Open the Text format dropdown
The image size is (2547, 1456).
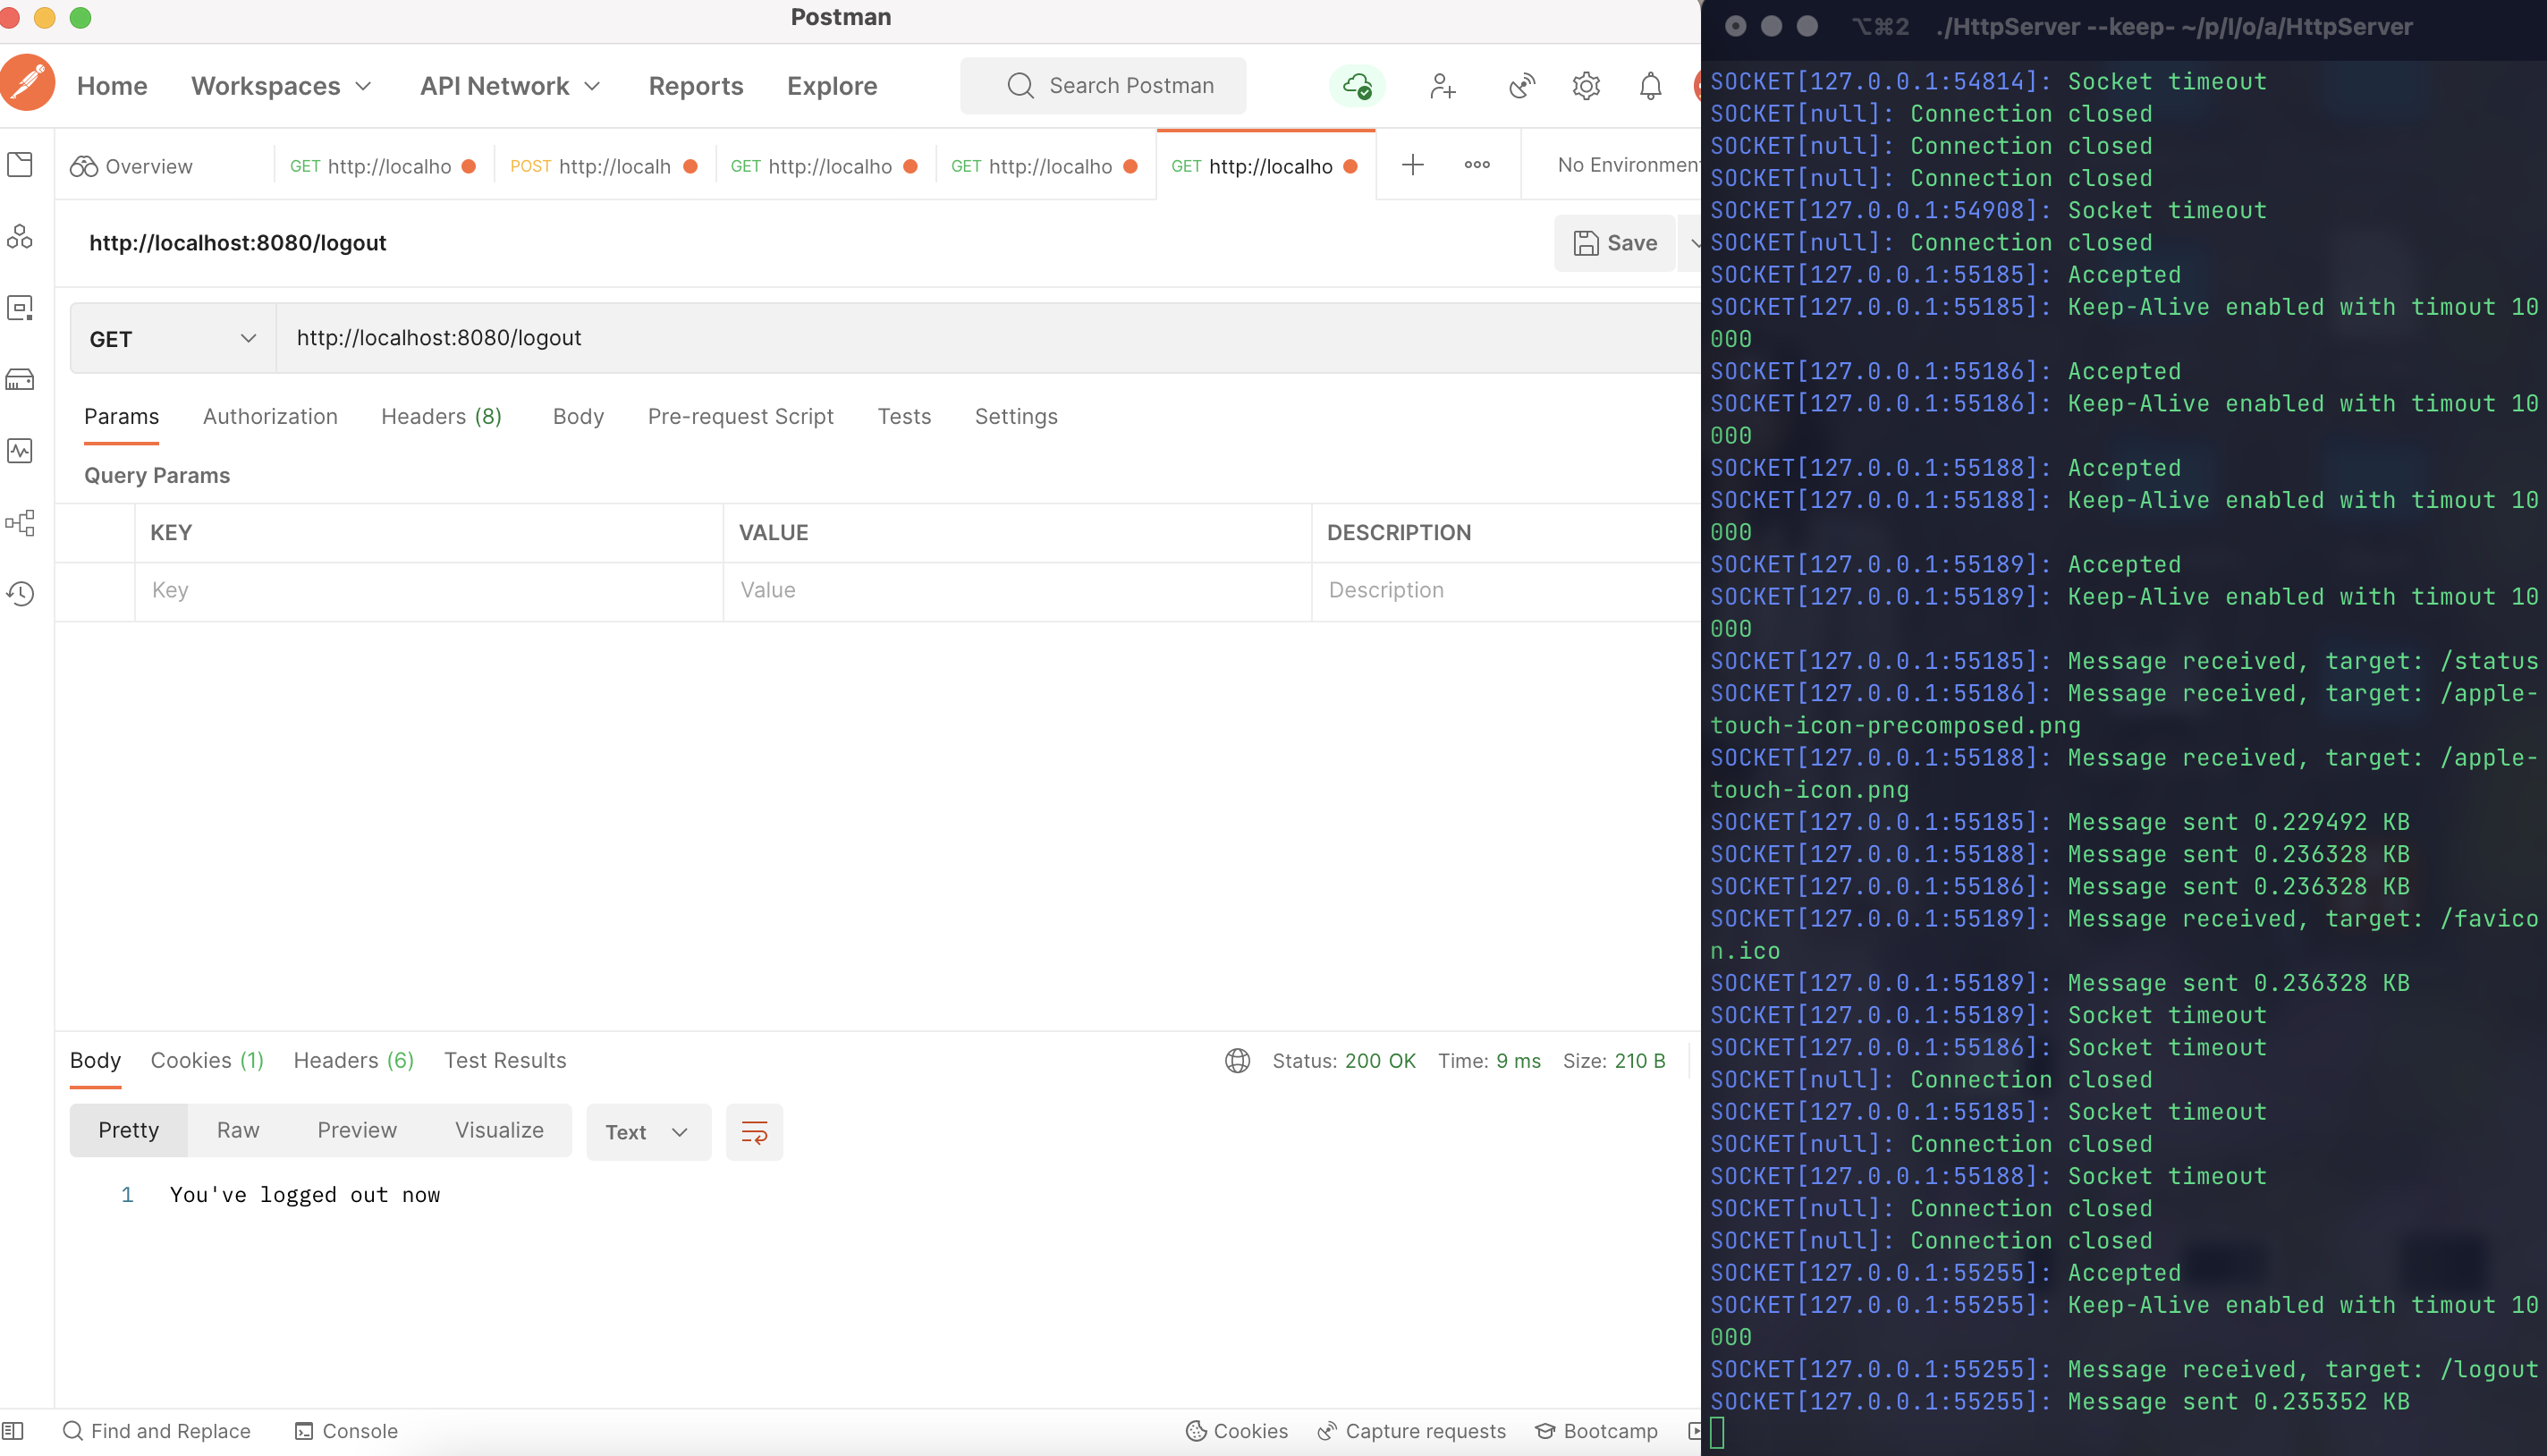coord(648,1132)
